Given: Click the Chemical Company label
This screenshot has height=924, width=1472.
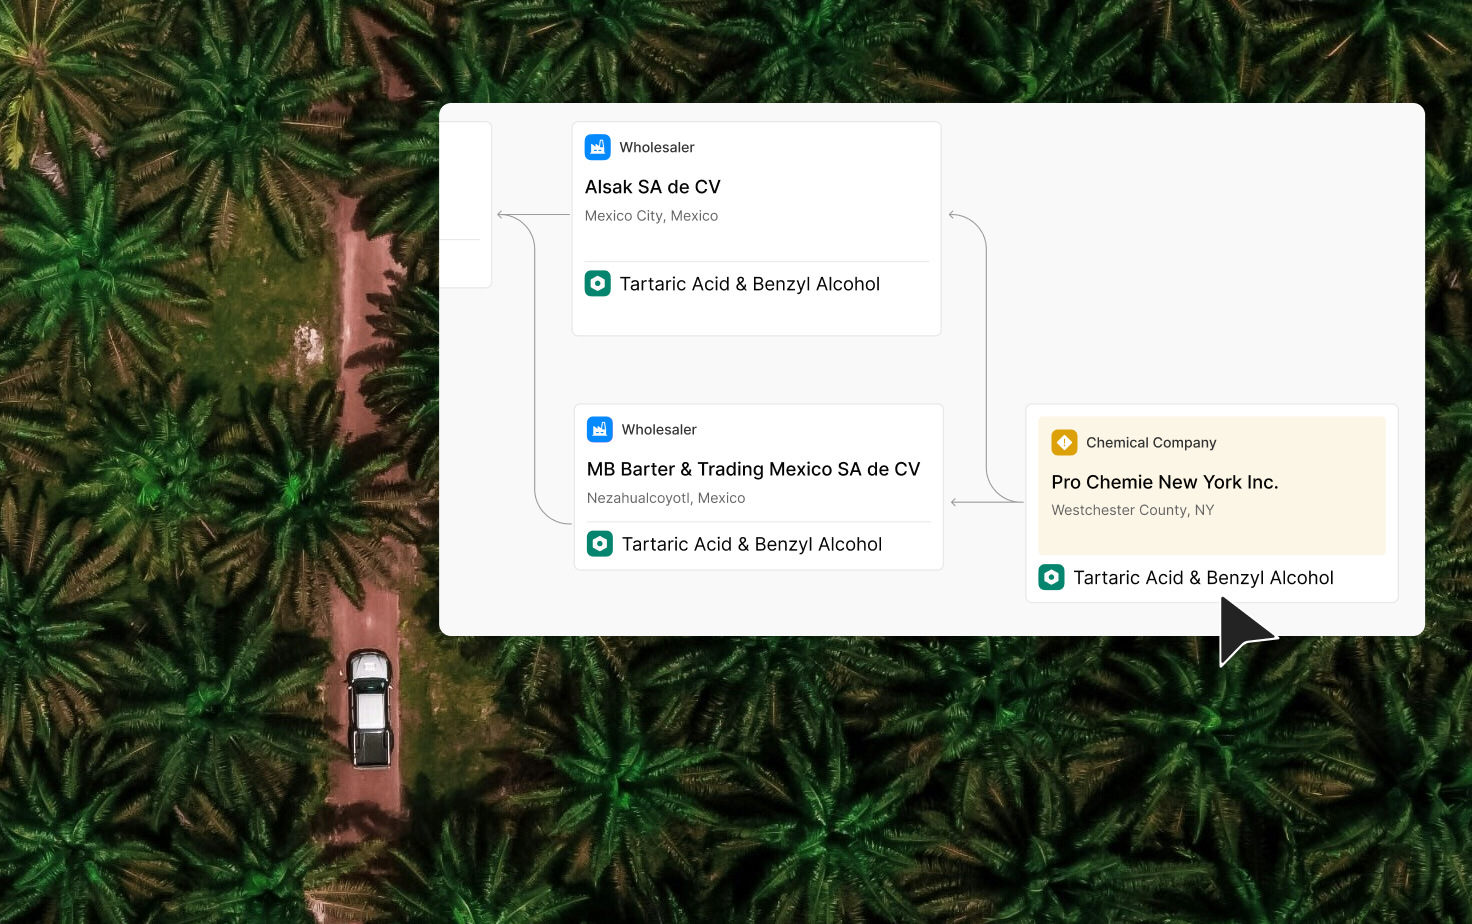Looking at the screenshot, I should point(1151,442).
